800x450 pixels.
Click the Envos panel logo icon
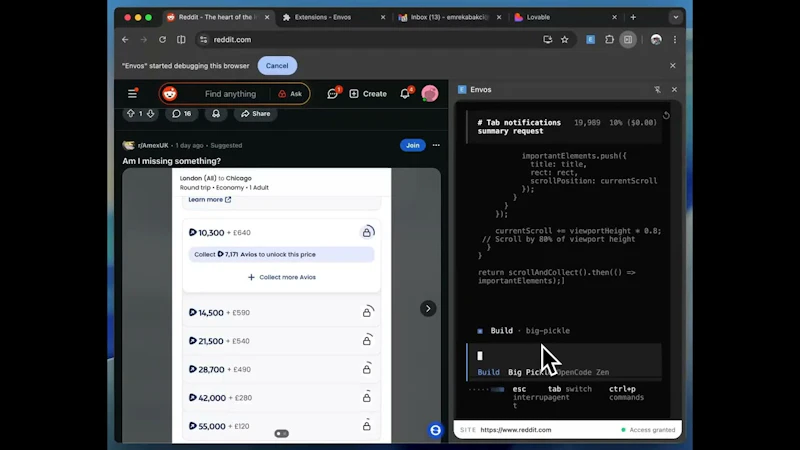462,89
